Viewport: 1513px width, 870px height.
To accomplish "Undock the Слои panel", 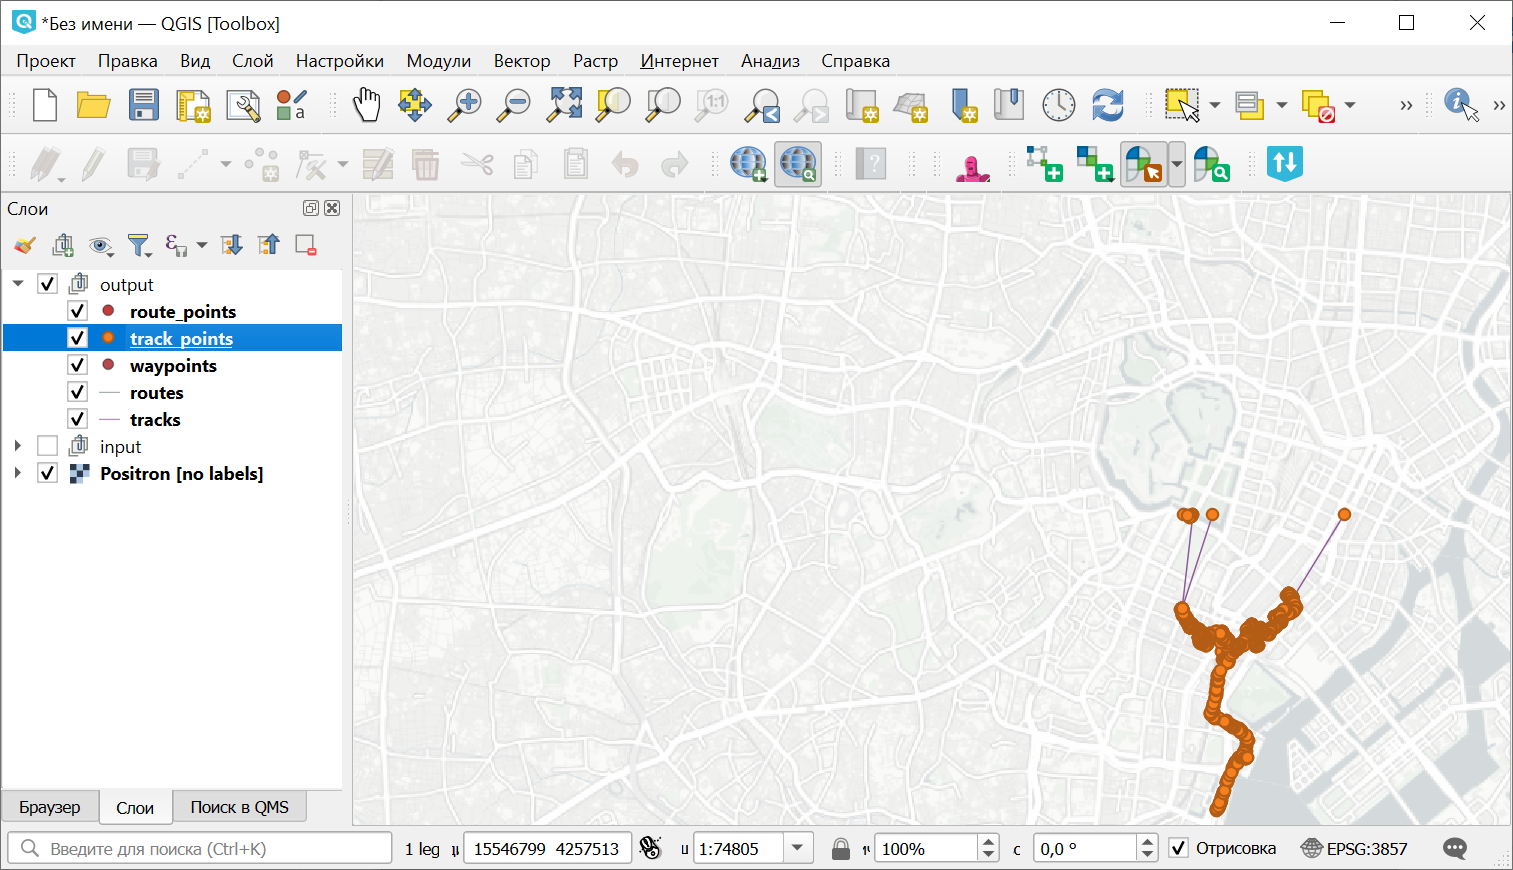I will (311, 208).
